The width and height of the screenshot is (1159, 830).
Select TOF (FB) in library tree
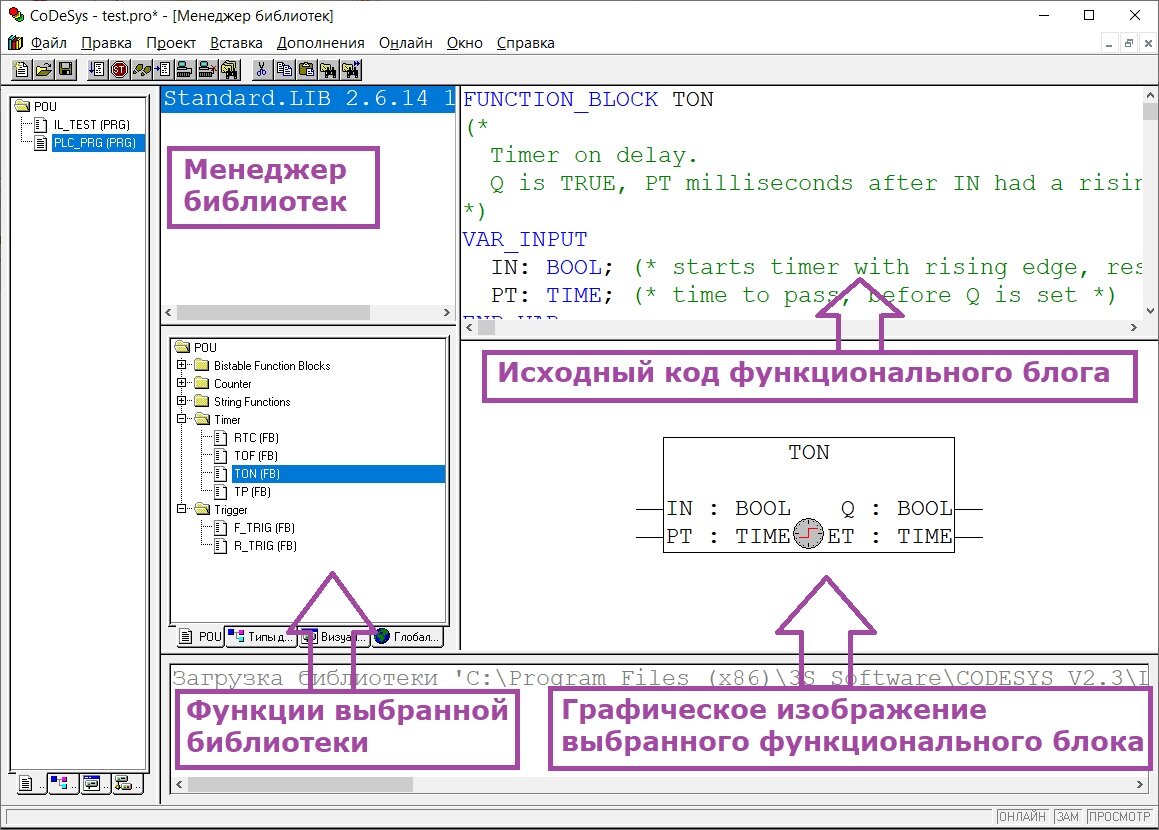point(256,455)
